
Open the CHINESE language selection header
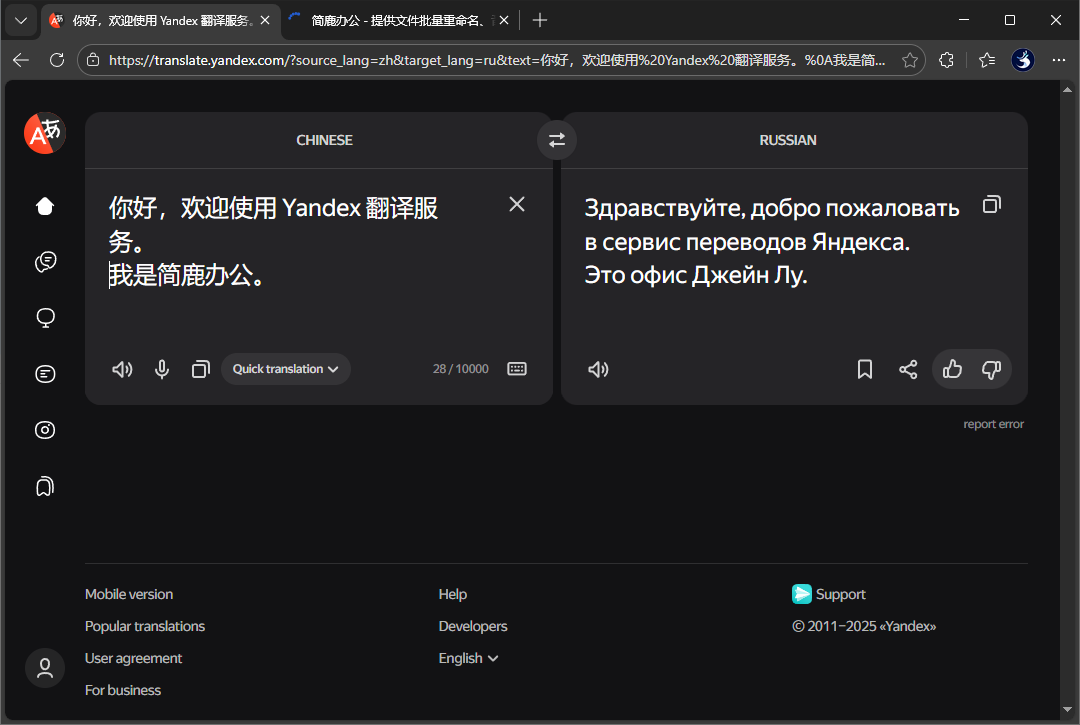[324, 140]
